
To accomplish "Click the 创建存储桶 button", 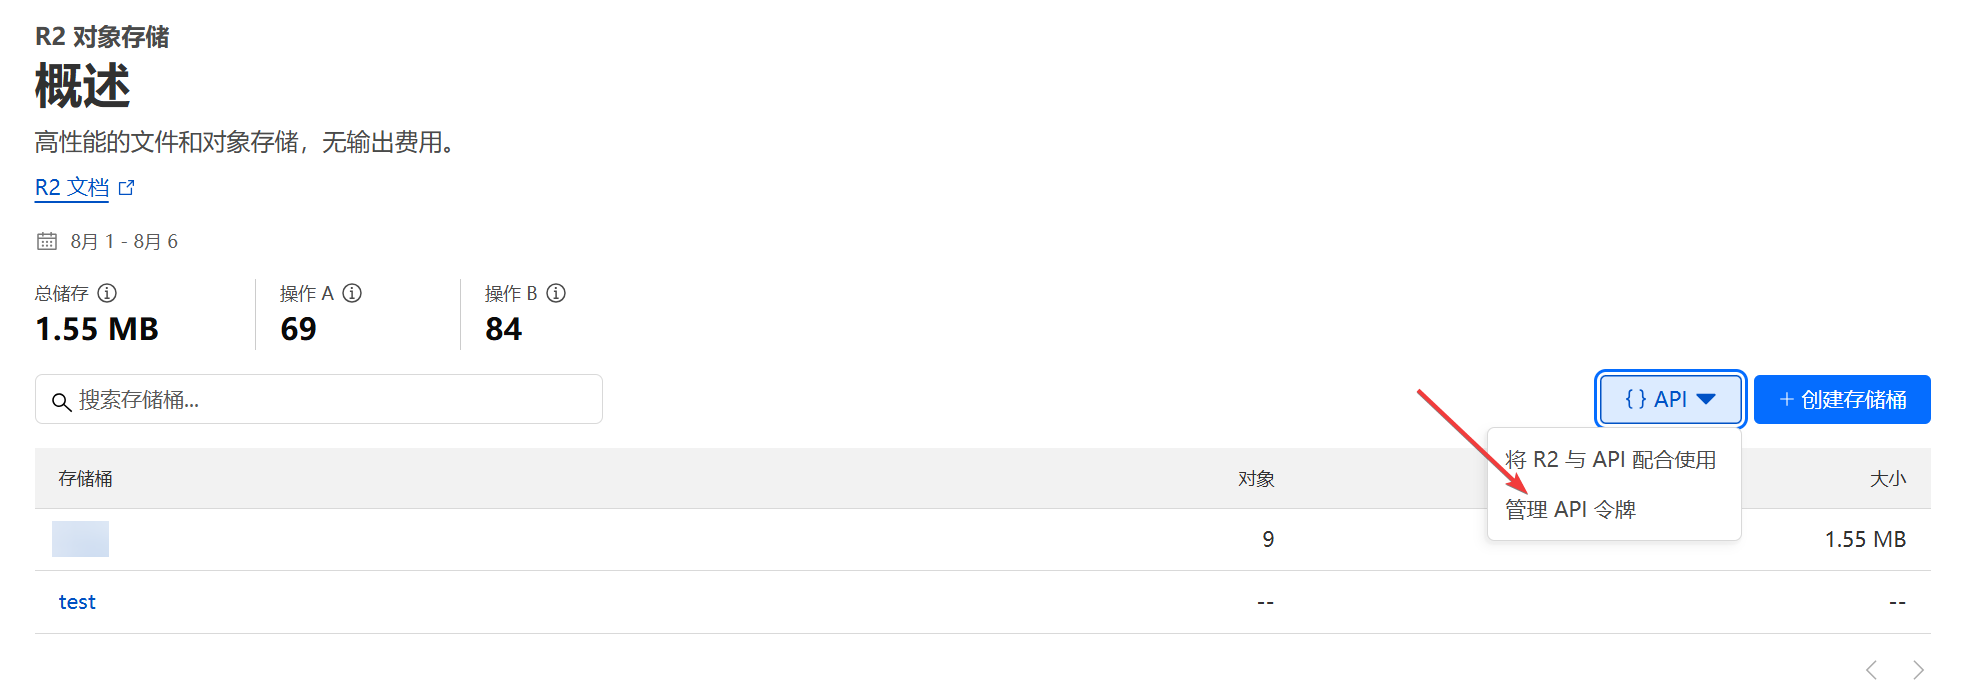I will pos(1842,399).
